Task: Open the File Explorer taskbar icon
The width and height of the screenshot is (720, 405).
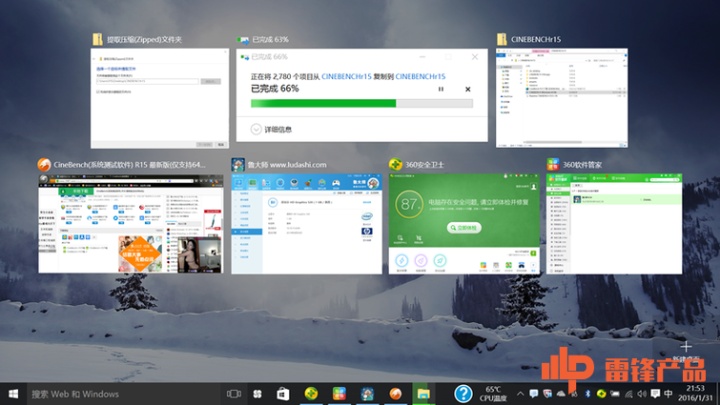Action: [423, 394]
